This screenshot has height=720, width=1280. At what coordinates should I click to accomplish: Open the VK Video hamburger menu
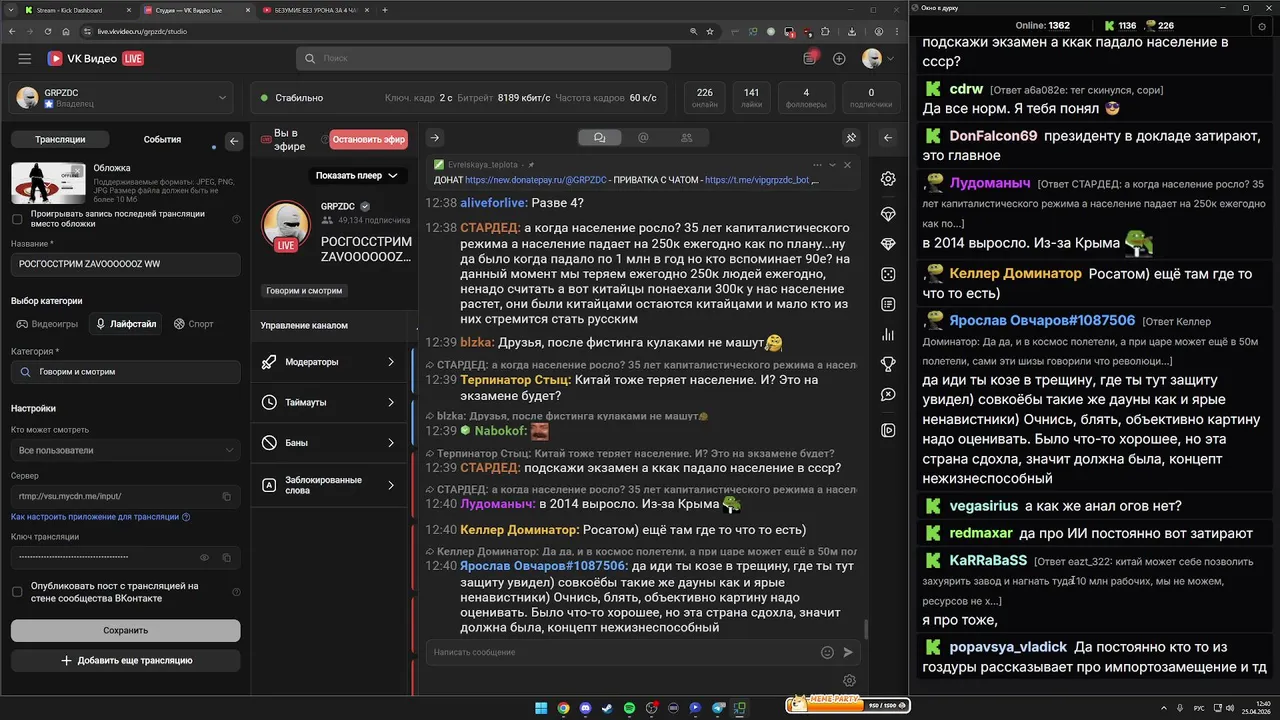(x=24, y=59)
